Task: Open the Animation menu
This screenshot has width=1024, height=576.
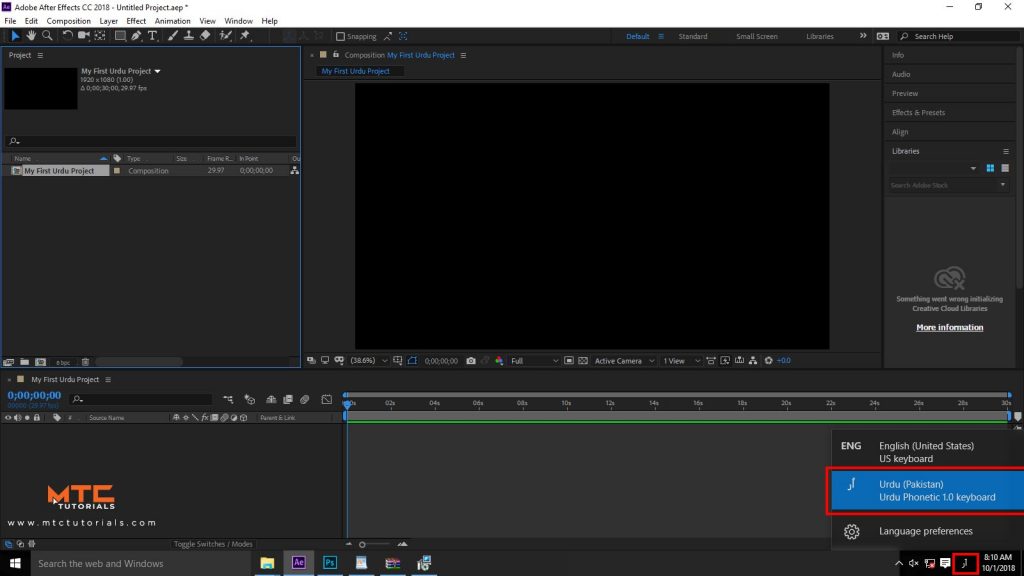Action: [172, 21]
